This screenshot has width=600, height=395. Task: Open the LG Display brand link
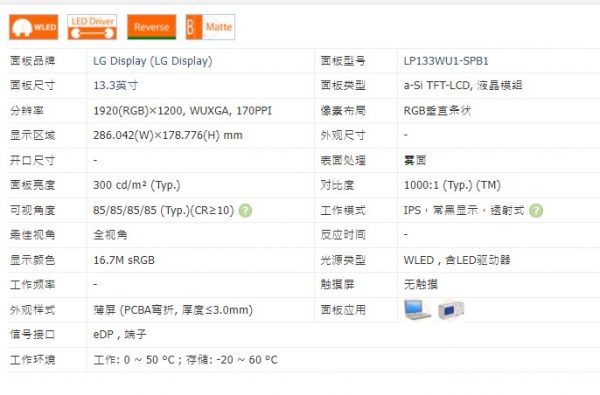coord(153,61)
